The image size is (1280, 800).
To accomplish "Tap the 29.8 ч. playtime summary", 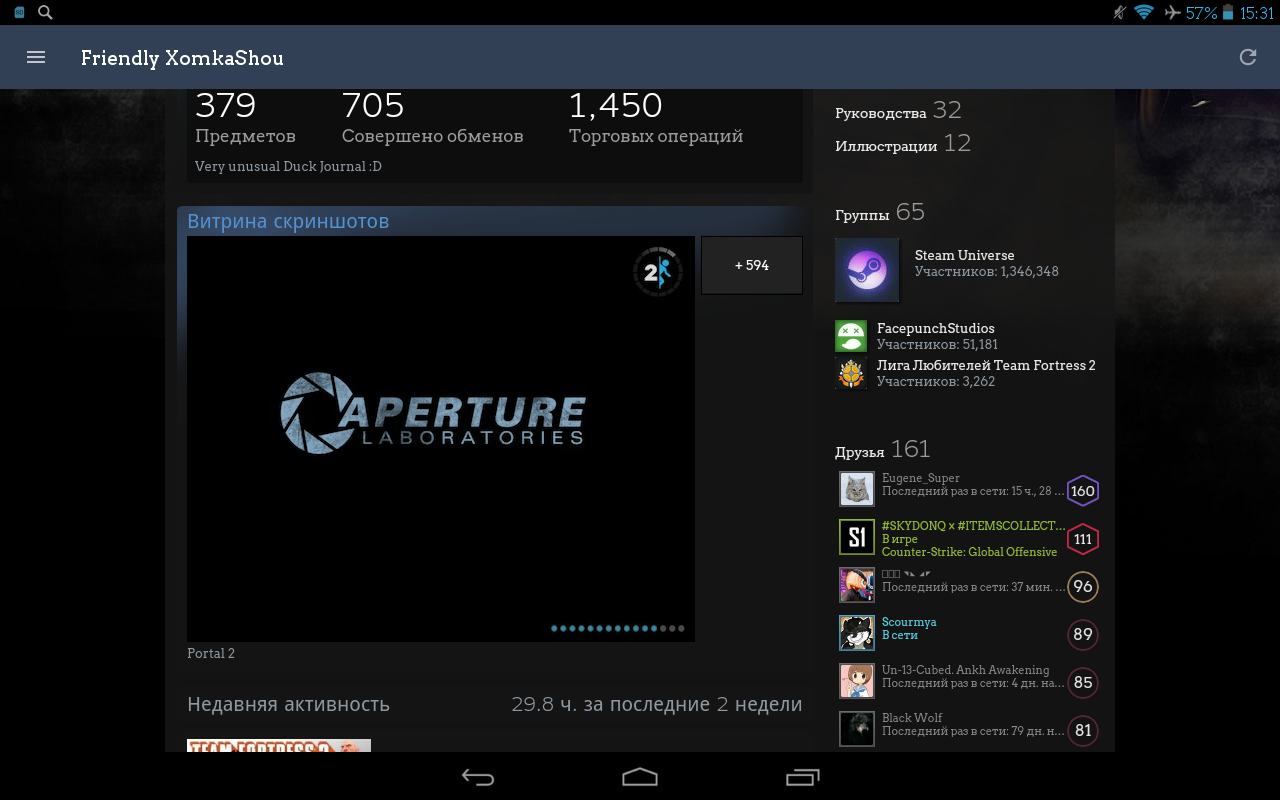I will point(656,704).
